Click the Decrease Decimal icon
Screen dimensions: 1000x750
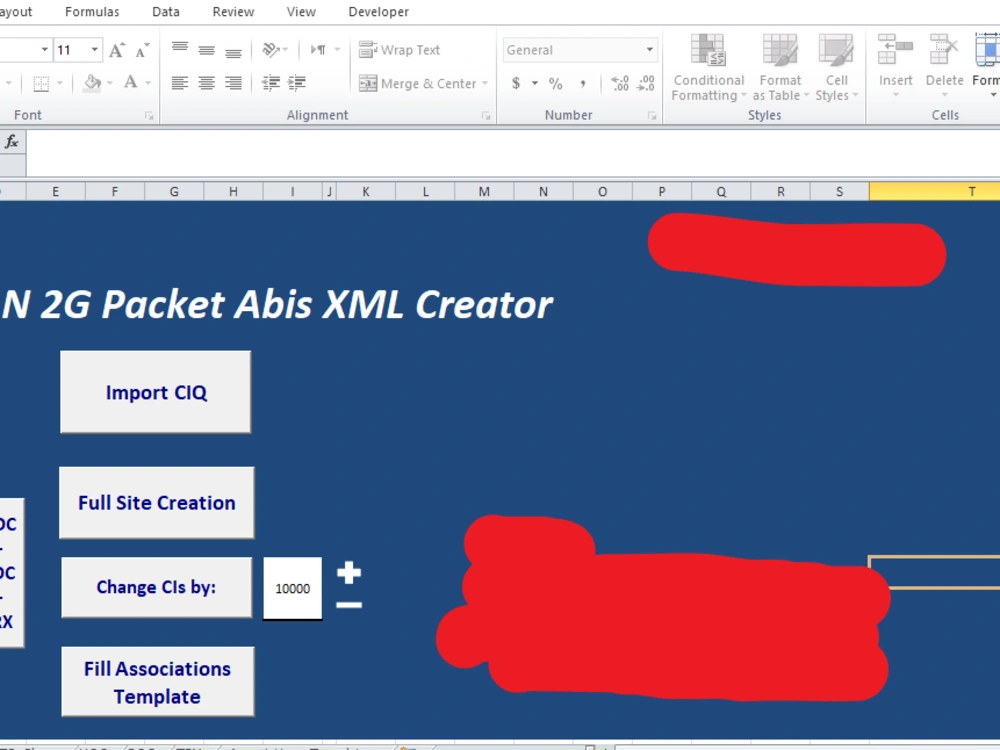click(645, 84)
